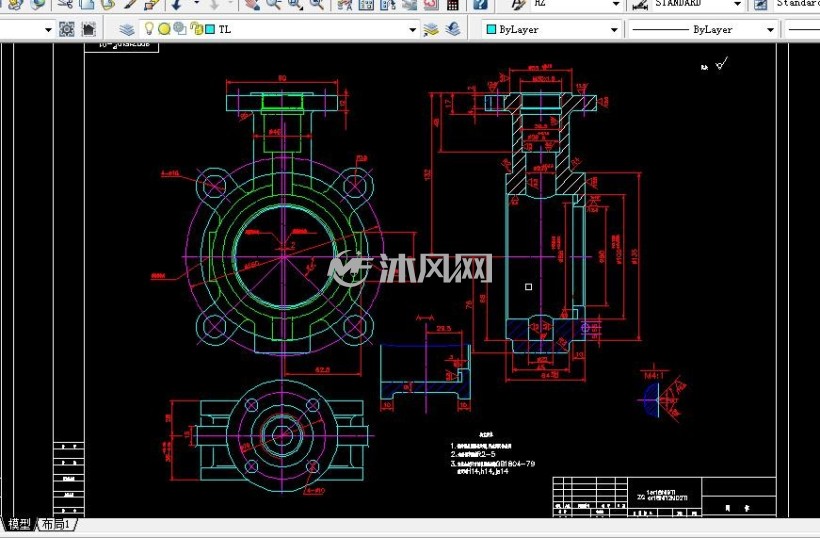The width and height of the screenshot is (820, 538).
Task: Switch to the 模型 model tab
Action: coord(19,523)
